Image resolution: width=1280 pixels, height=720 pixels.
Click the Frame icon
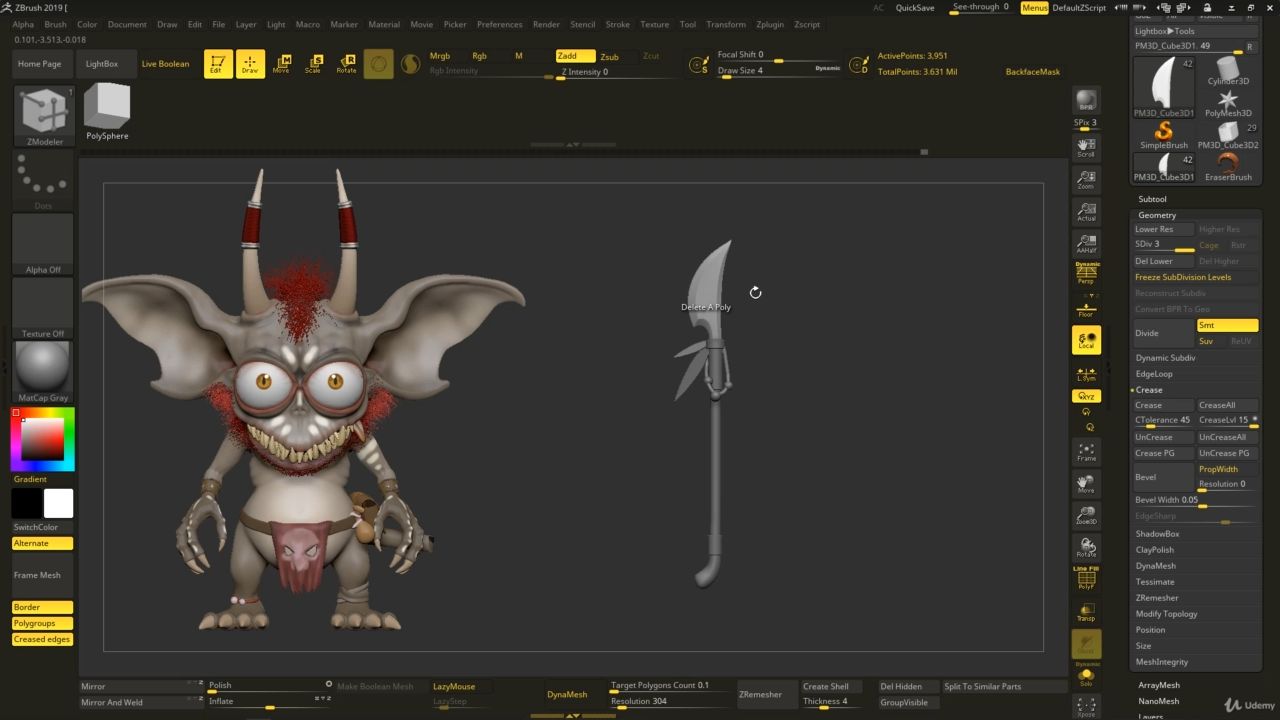(1086, 452)
